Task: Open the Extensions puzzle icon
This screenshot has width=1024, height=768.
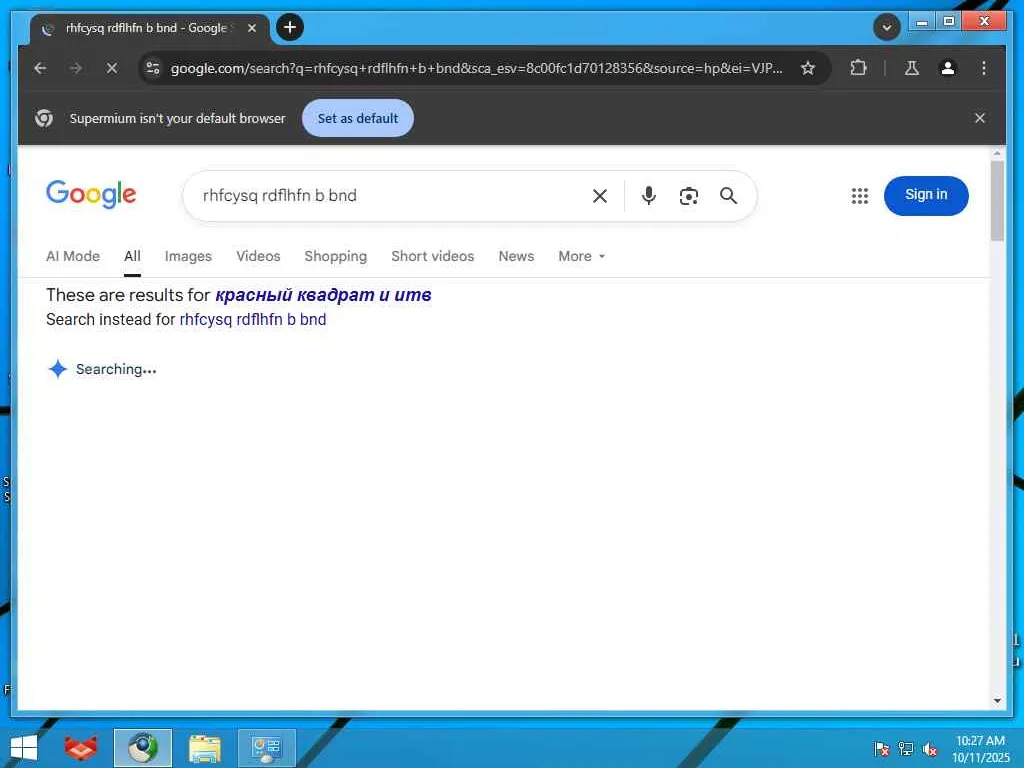Action: pyautogui.click(x=858, y=68)
